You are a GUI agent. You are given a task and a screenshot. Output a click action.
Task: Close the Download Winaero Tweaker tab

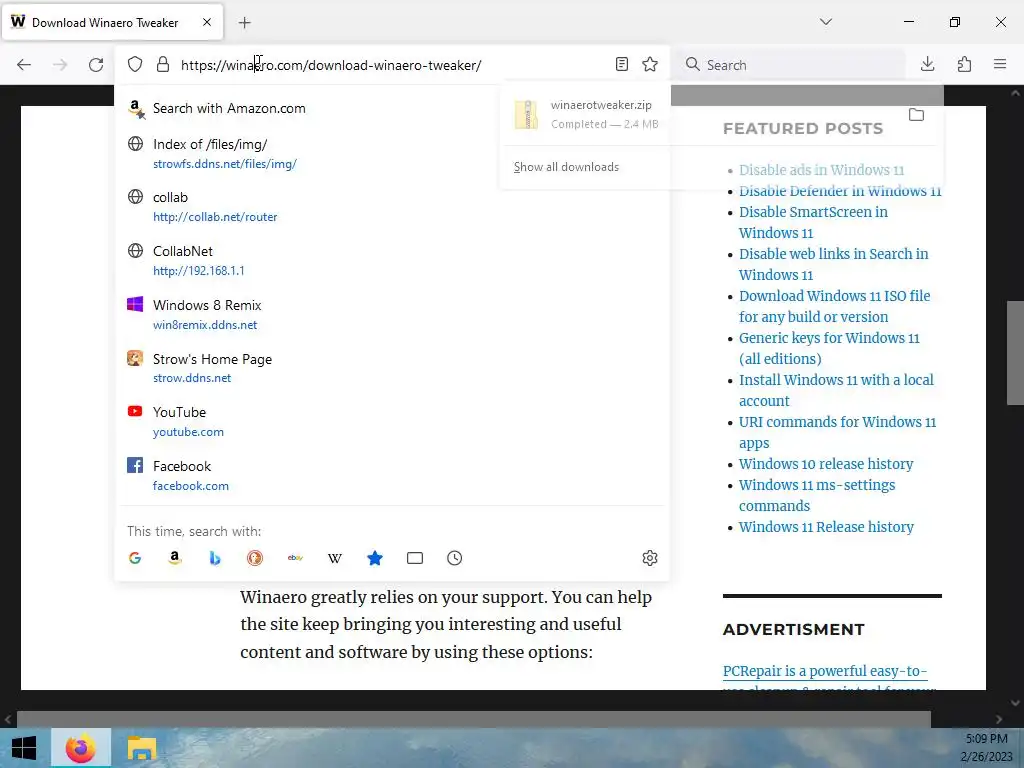point(207,22)
